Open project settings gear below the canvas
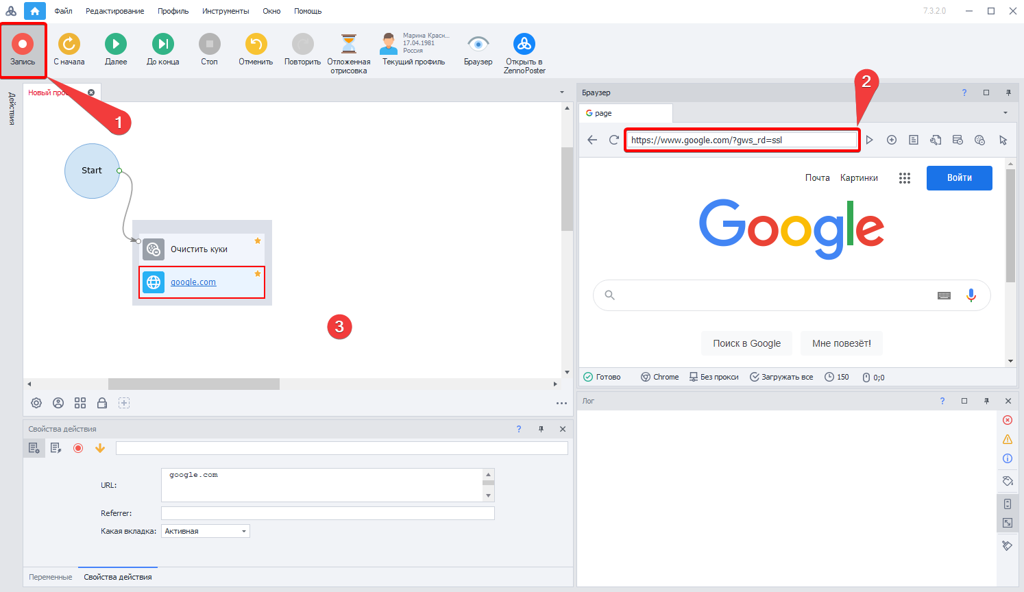Image resolution: width=1024 pixels, height=592 pixels. (36, 403)
